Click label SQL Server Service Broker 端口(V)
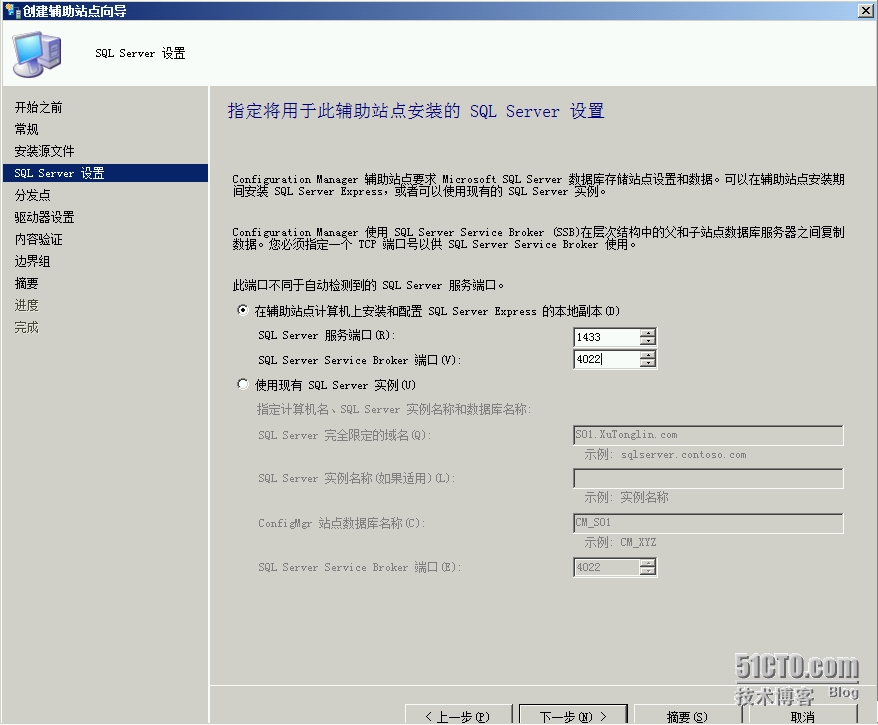The height and width of the screenshot is (725, 878). coord(359,360)
